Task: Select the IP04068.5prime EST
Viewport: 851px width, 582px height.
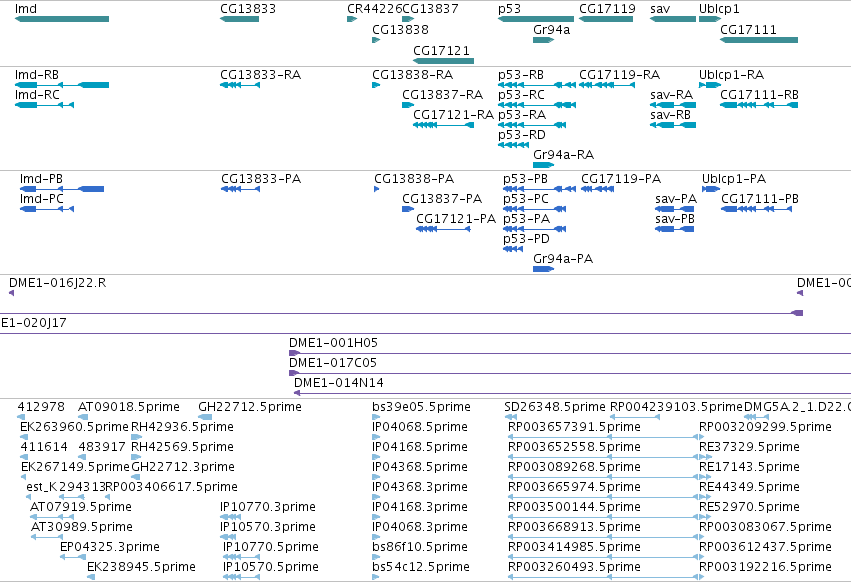Action: point(376,437)
